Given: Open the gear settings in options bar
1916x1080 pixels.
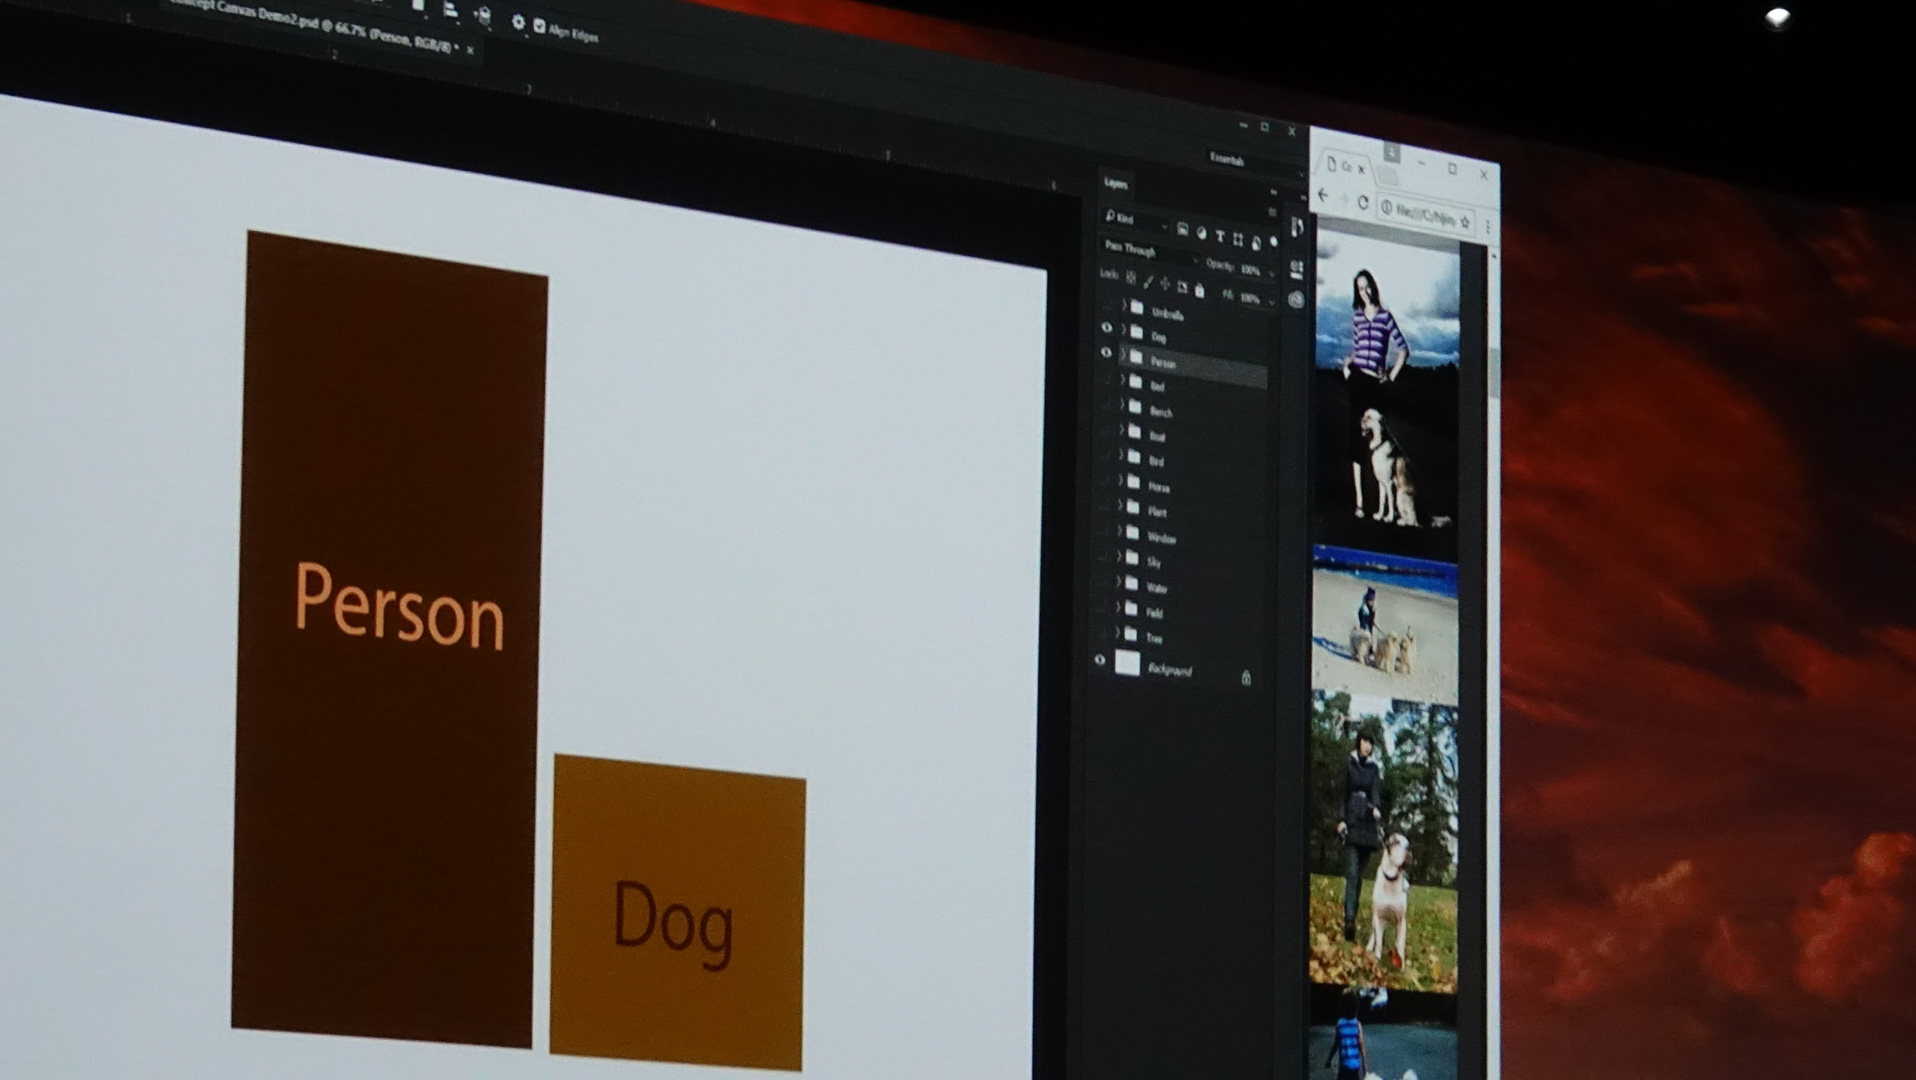Looking at the screenshot, I should [518, 22].
